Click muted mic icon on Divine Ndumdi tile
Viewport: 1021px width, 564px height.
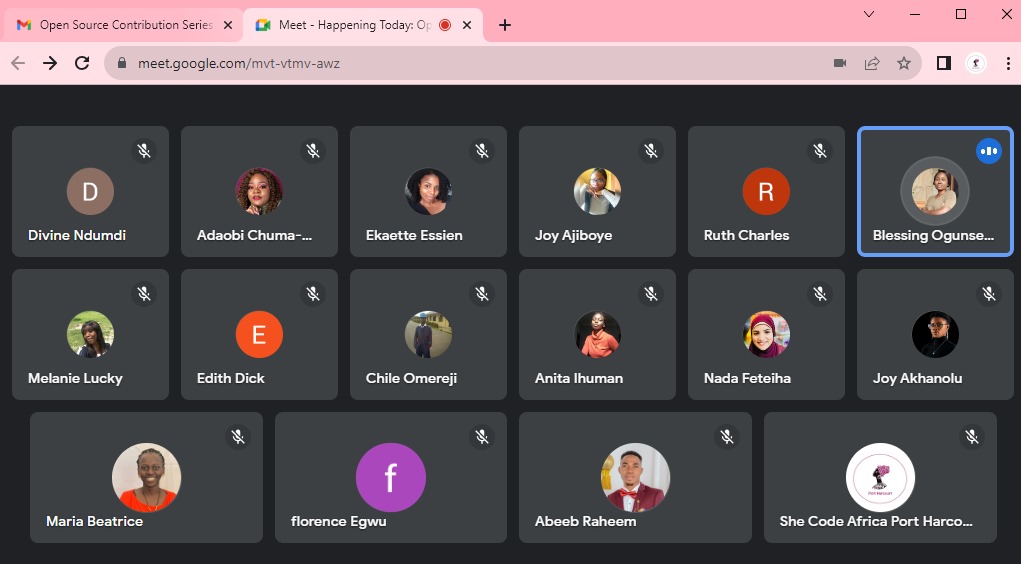[144, 151]
